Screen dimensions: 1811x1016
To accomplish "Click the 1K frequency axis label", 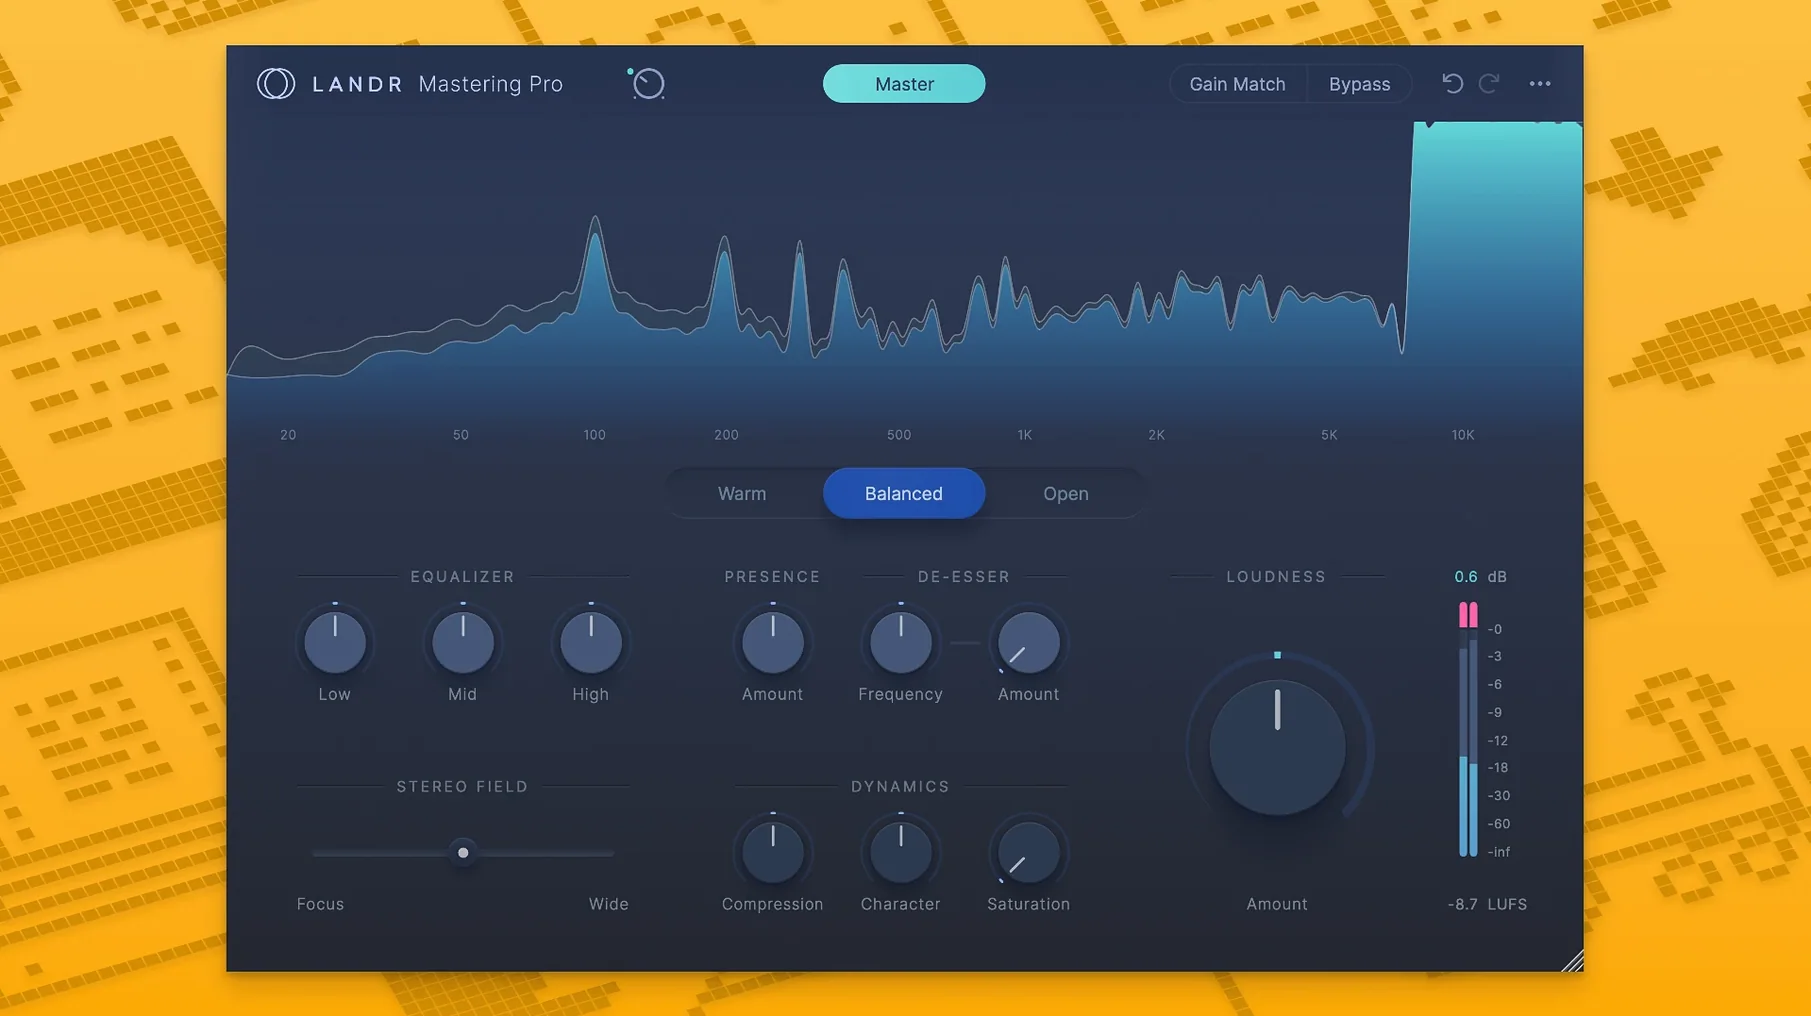I will tap(1024, 435).
